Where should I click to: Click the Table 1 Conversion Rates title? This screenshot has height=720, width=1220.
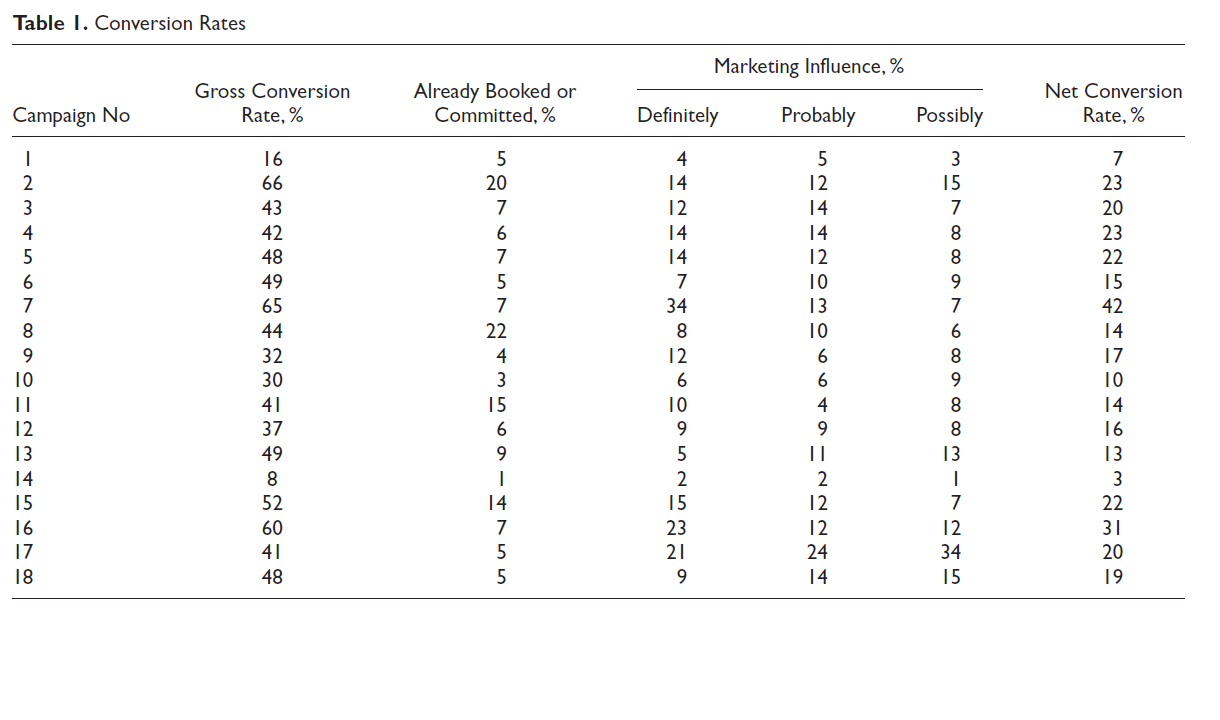pos(129,23)
